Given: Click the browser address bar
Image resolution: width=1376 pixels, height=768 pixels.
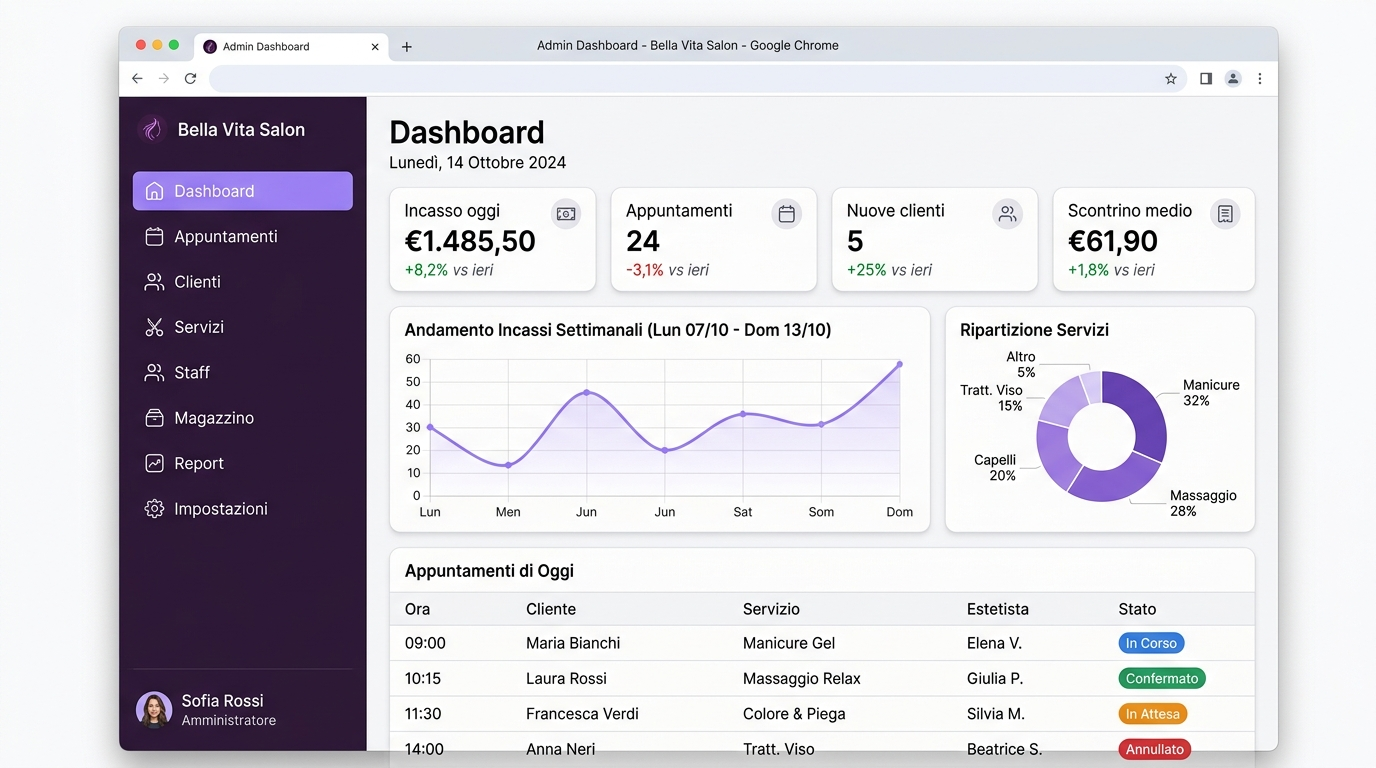Looking at the screenshot, I should pos(698,79).
